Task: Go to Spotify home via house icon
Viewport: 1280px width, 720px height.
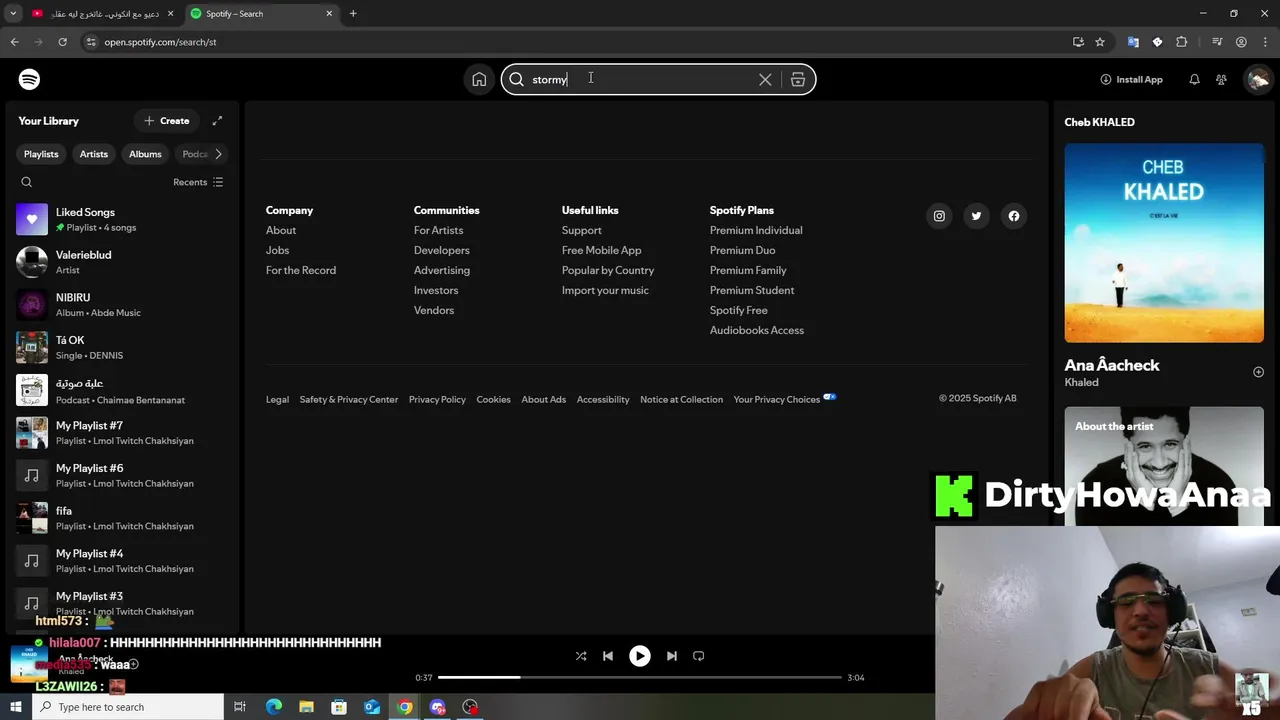Action: [x=479, y=80]
